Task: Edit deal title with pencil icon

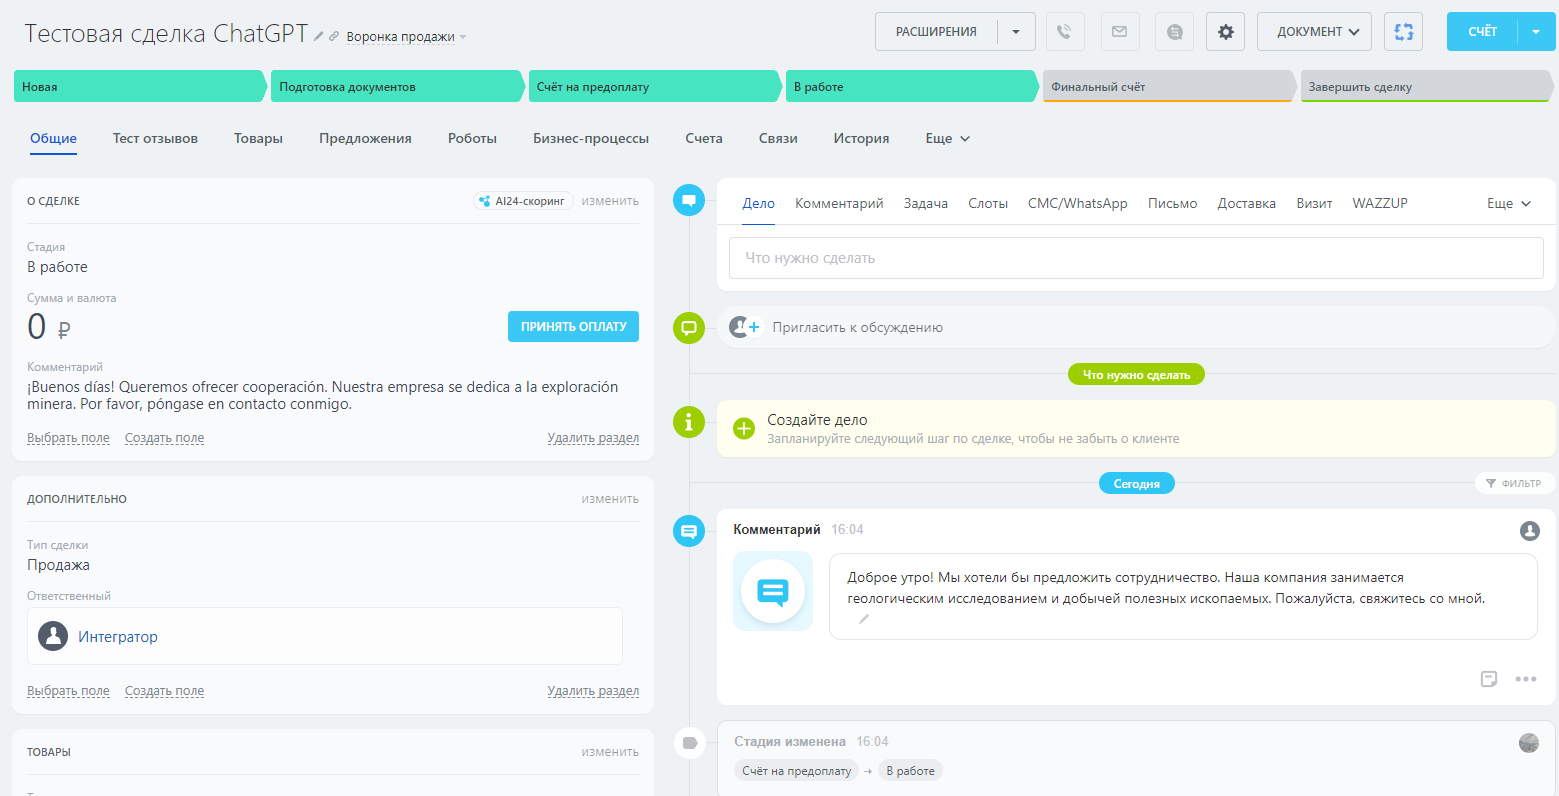Action: (319, 36)
